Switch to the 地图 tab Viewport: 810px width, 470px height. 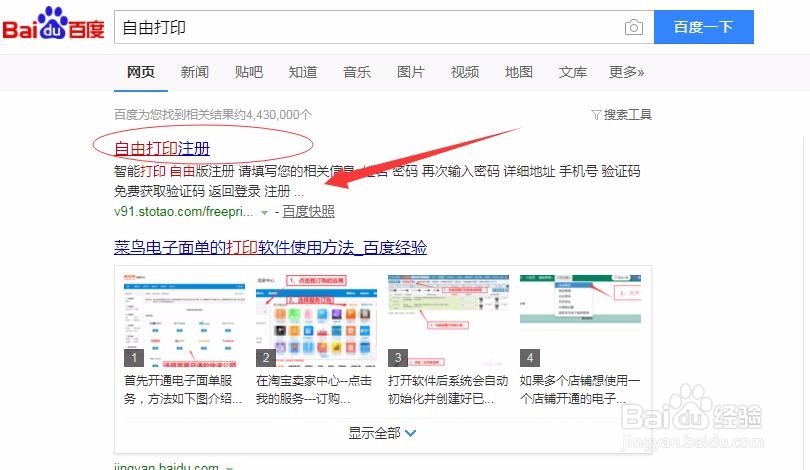(519, 72)
